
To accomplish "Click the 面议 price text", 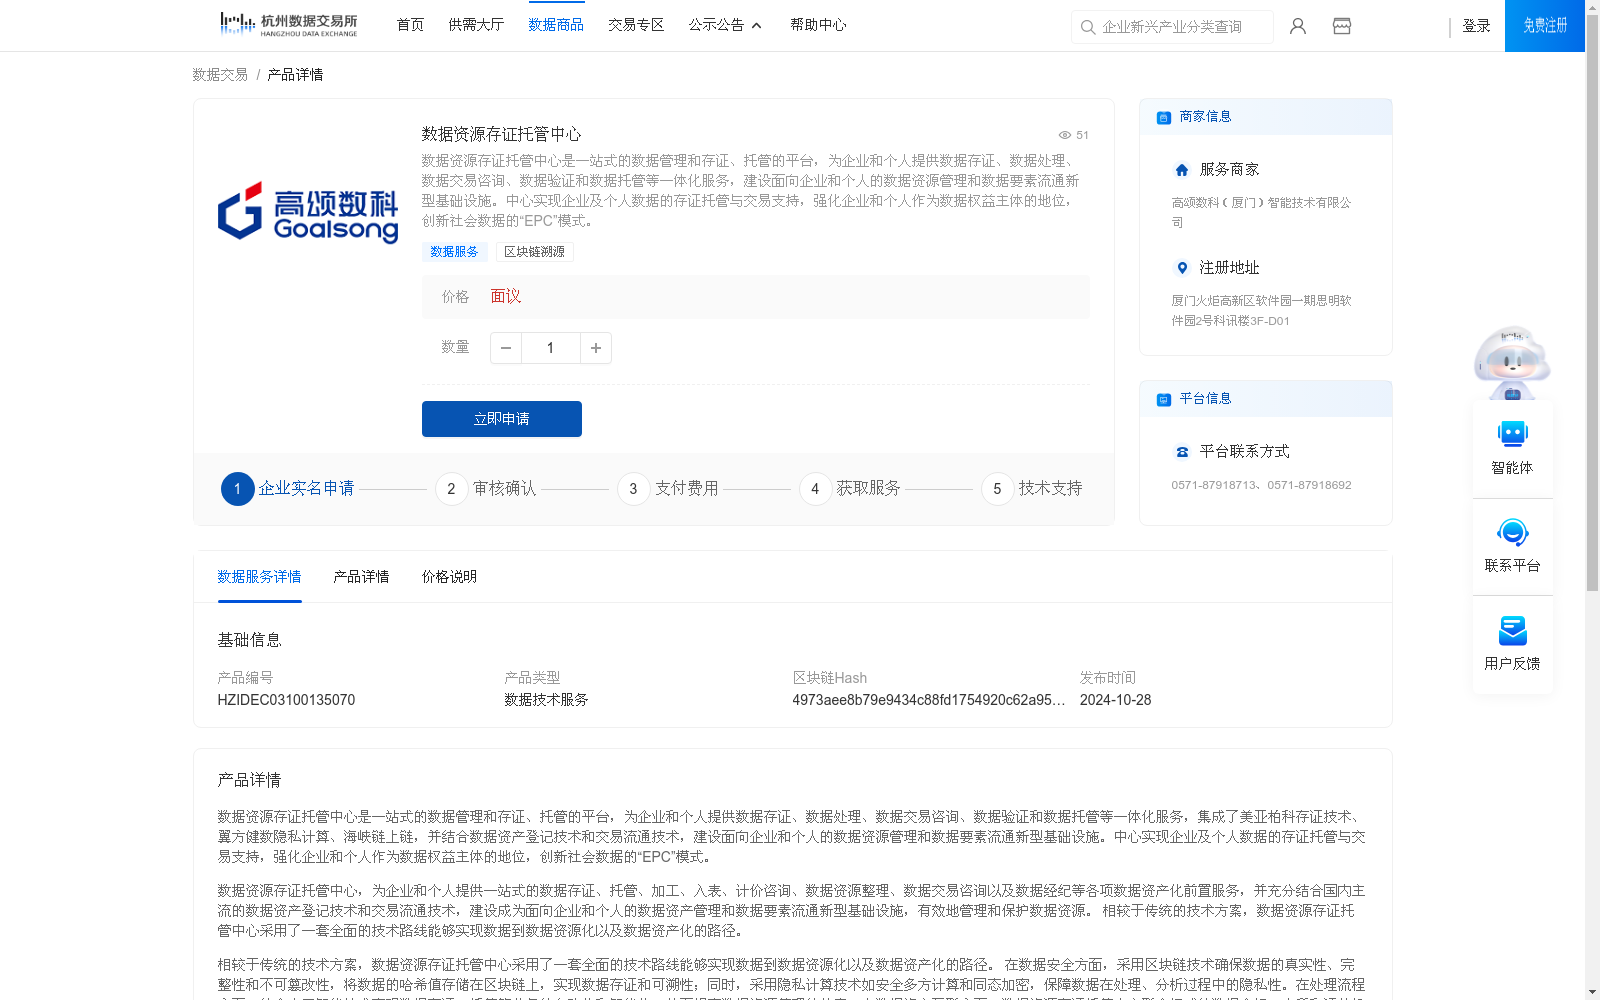I will pyautogui.click(x=506, y=297).
